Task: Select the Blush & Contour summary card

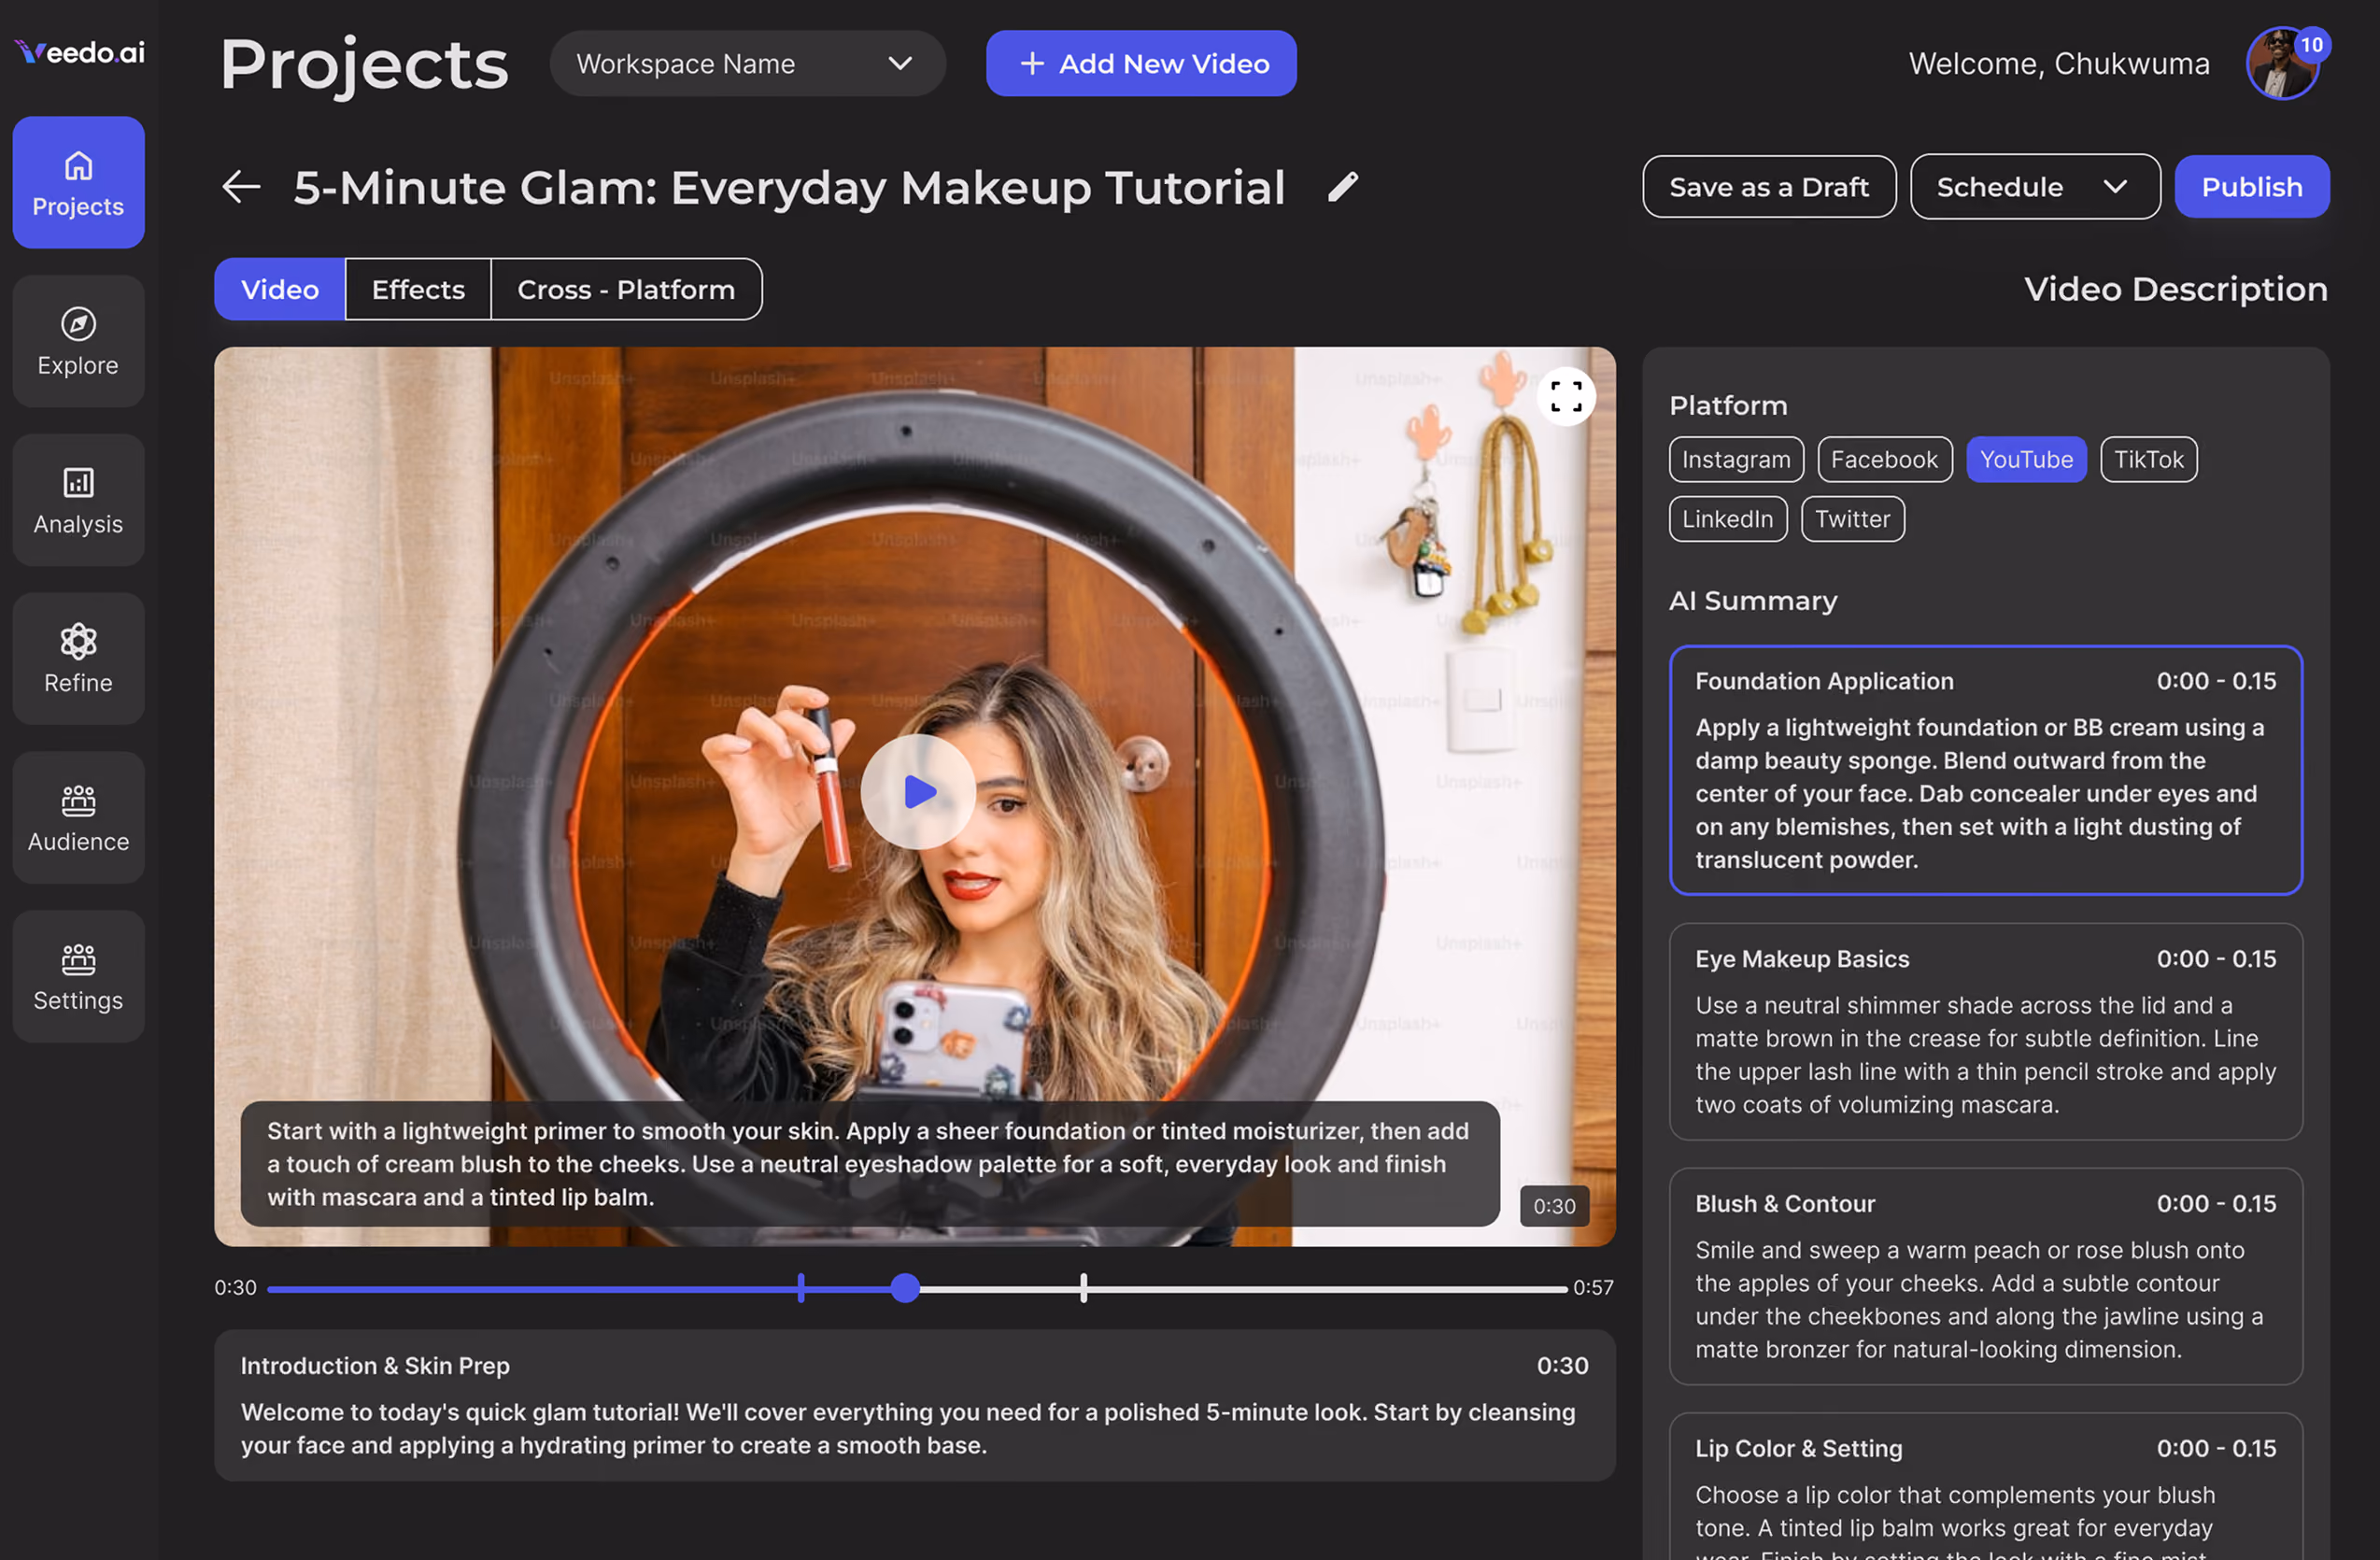Action: [1985, 1277]
